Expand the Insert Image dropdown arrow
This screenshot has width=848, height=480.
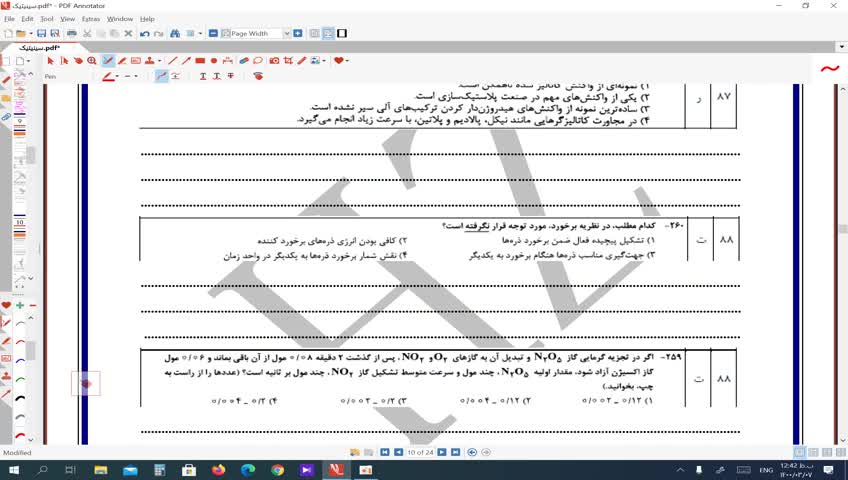click(x=323, y=61)
